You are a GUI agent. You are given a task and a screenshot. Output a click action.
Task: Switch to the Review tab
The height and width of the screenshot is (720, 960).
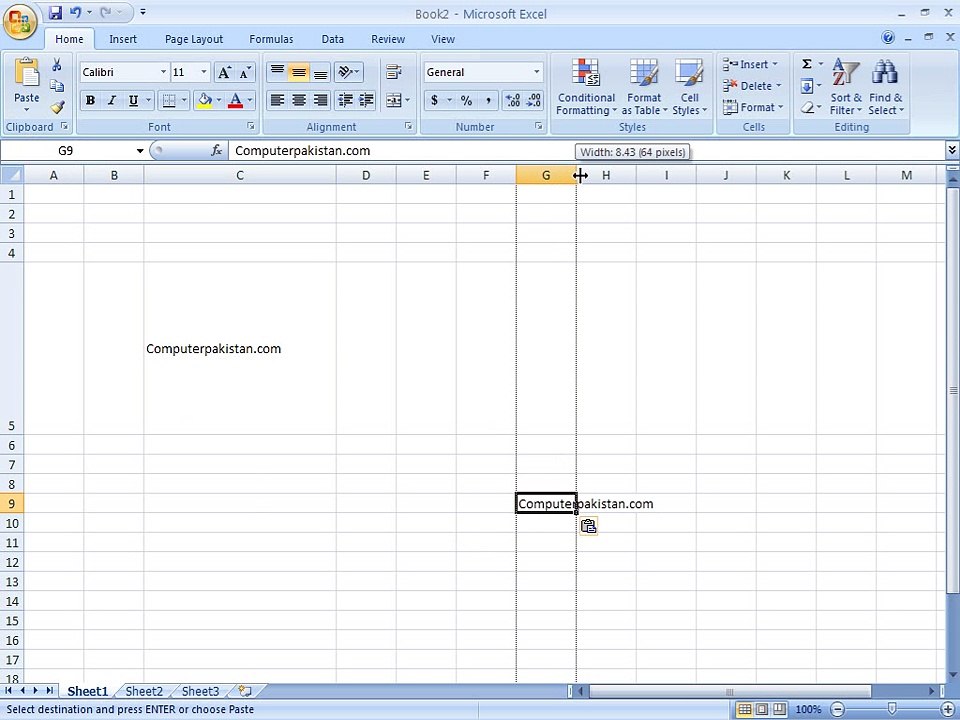pyautogui.click(x=388, y=39)
